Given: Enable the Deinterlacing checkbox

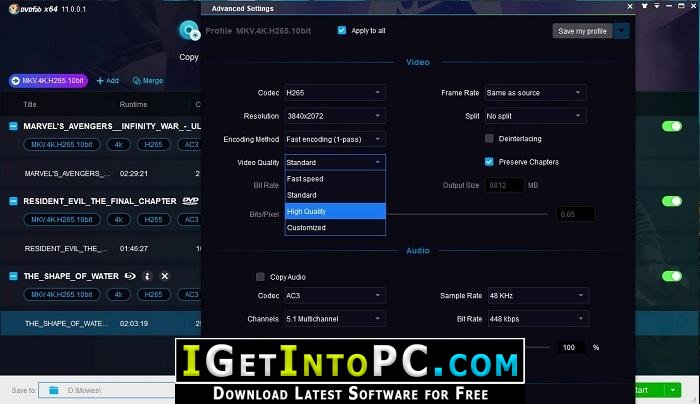Looking at the screenshot, I should (489, 138).
